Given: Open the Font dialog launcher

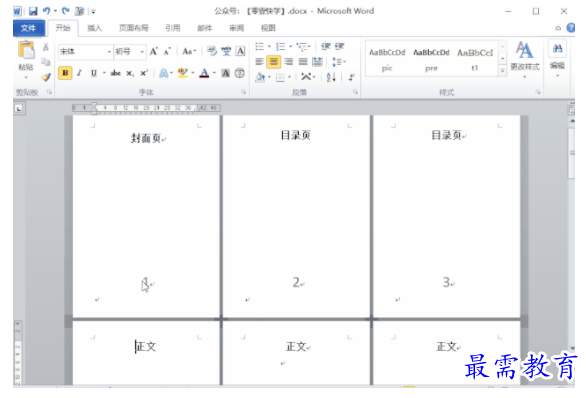Looking at the screenshot, I should coord(243,92).
